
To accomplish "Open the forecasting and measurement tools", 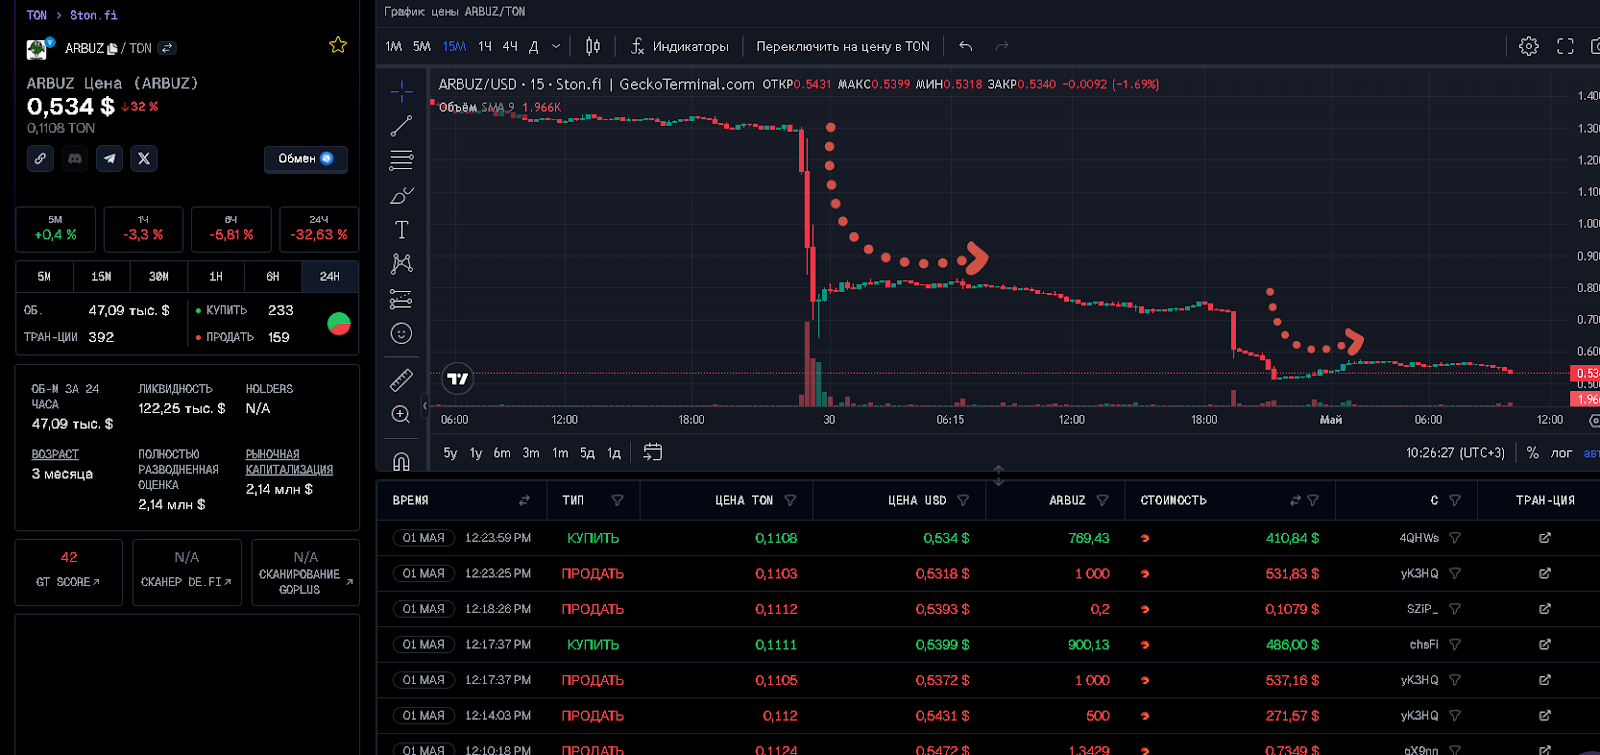I will point(401,299).
